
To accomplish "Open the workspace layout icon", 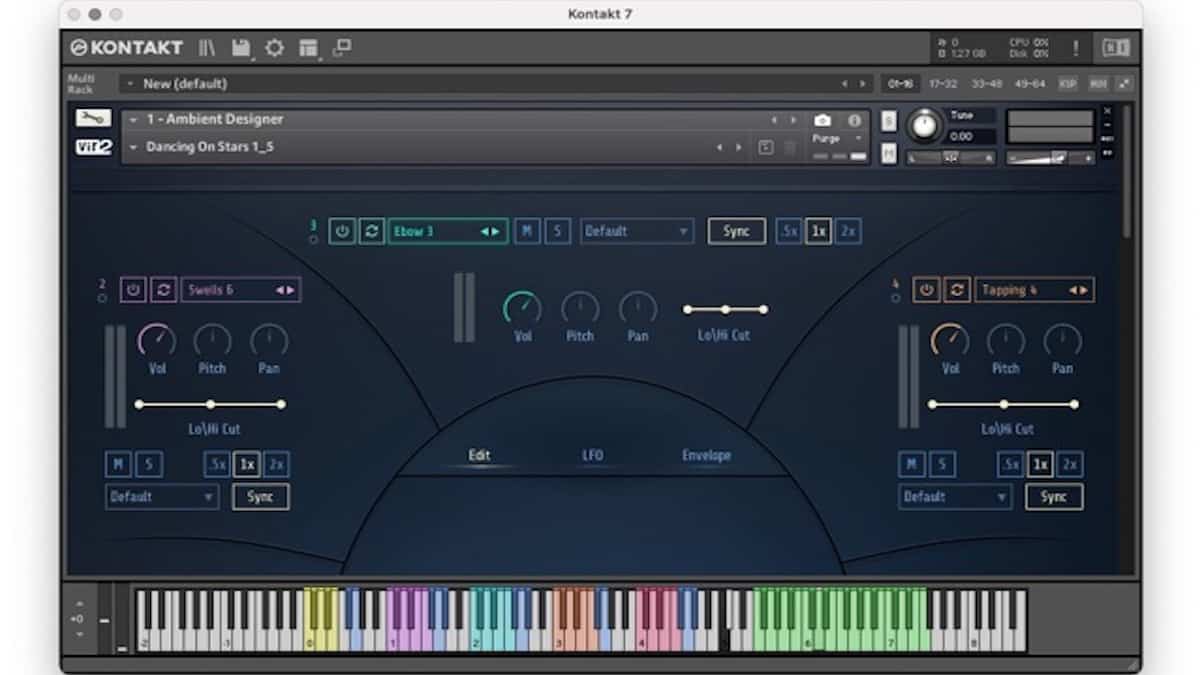I will click(308, 47).
